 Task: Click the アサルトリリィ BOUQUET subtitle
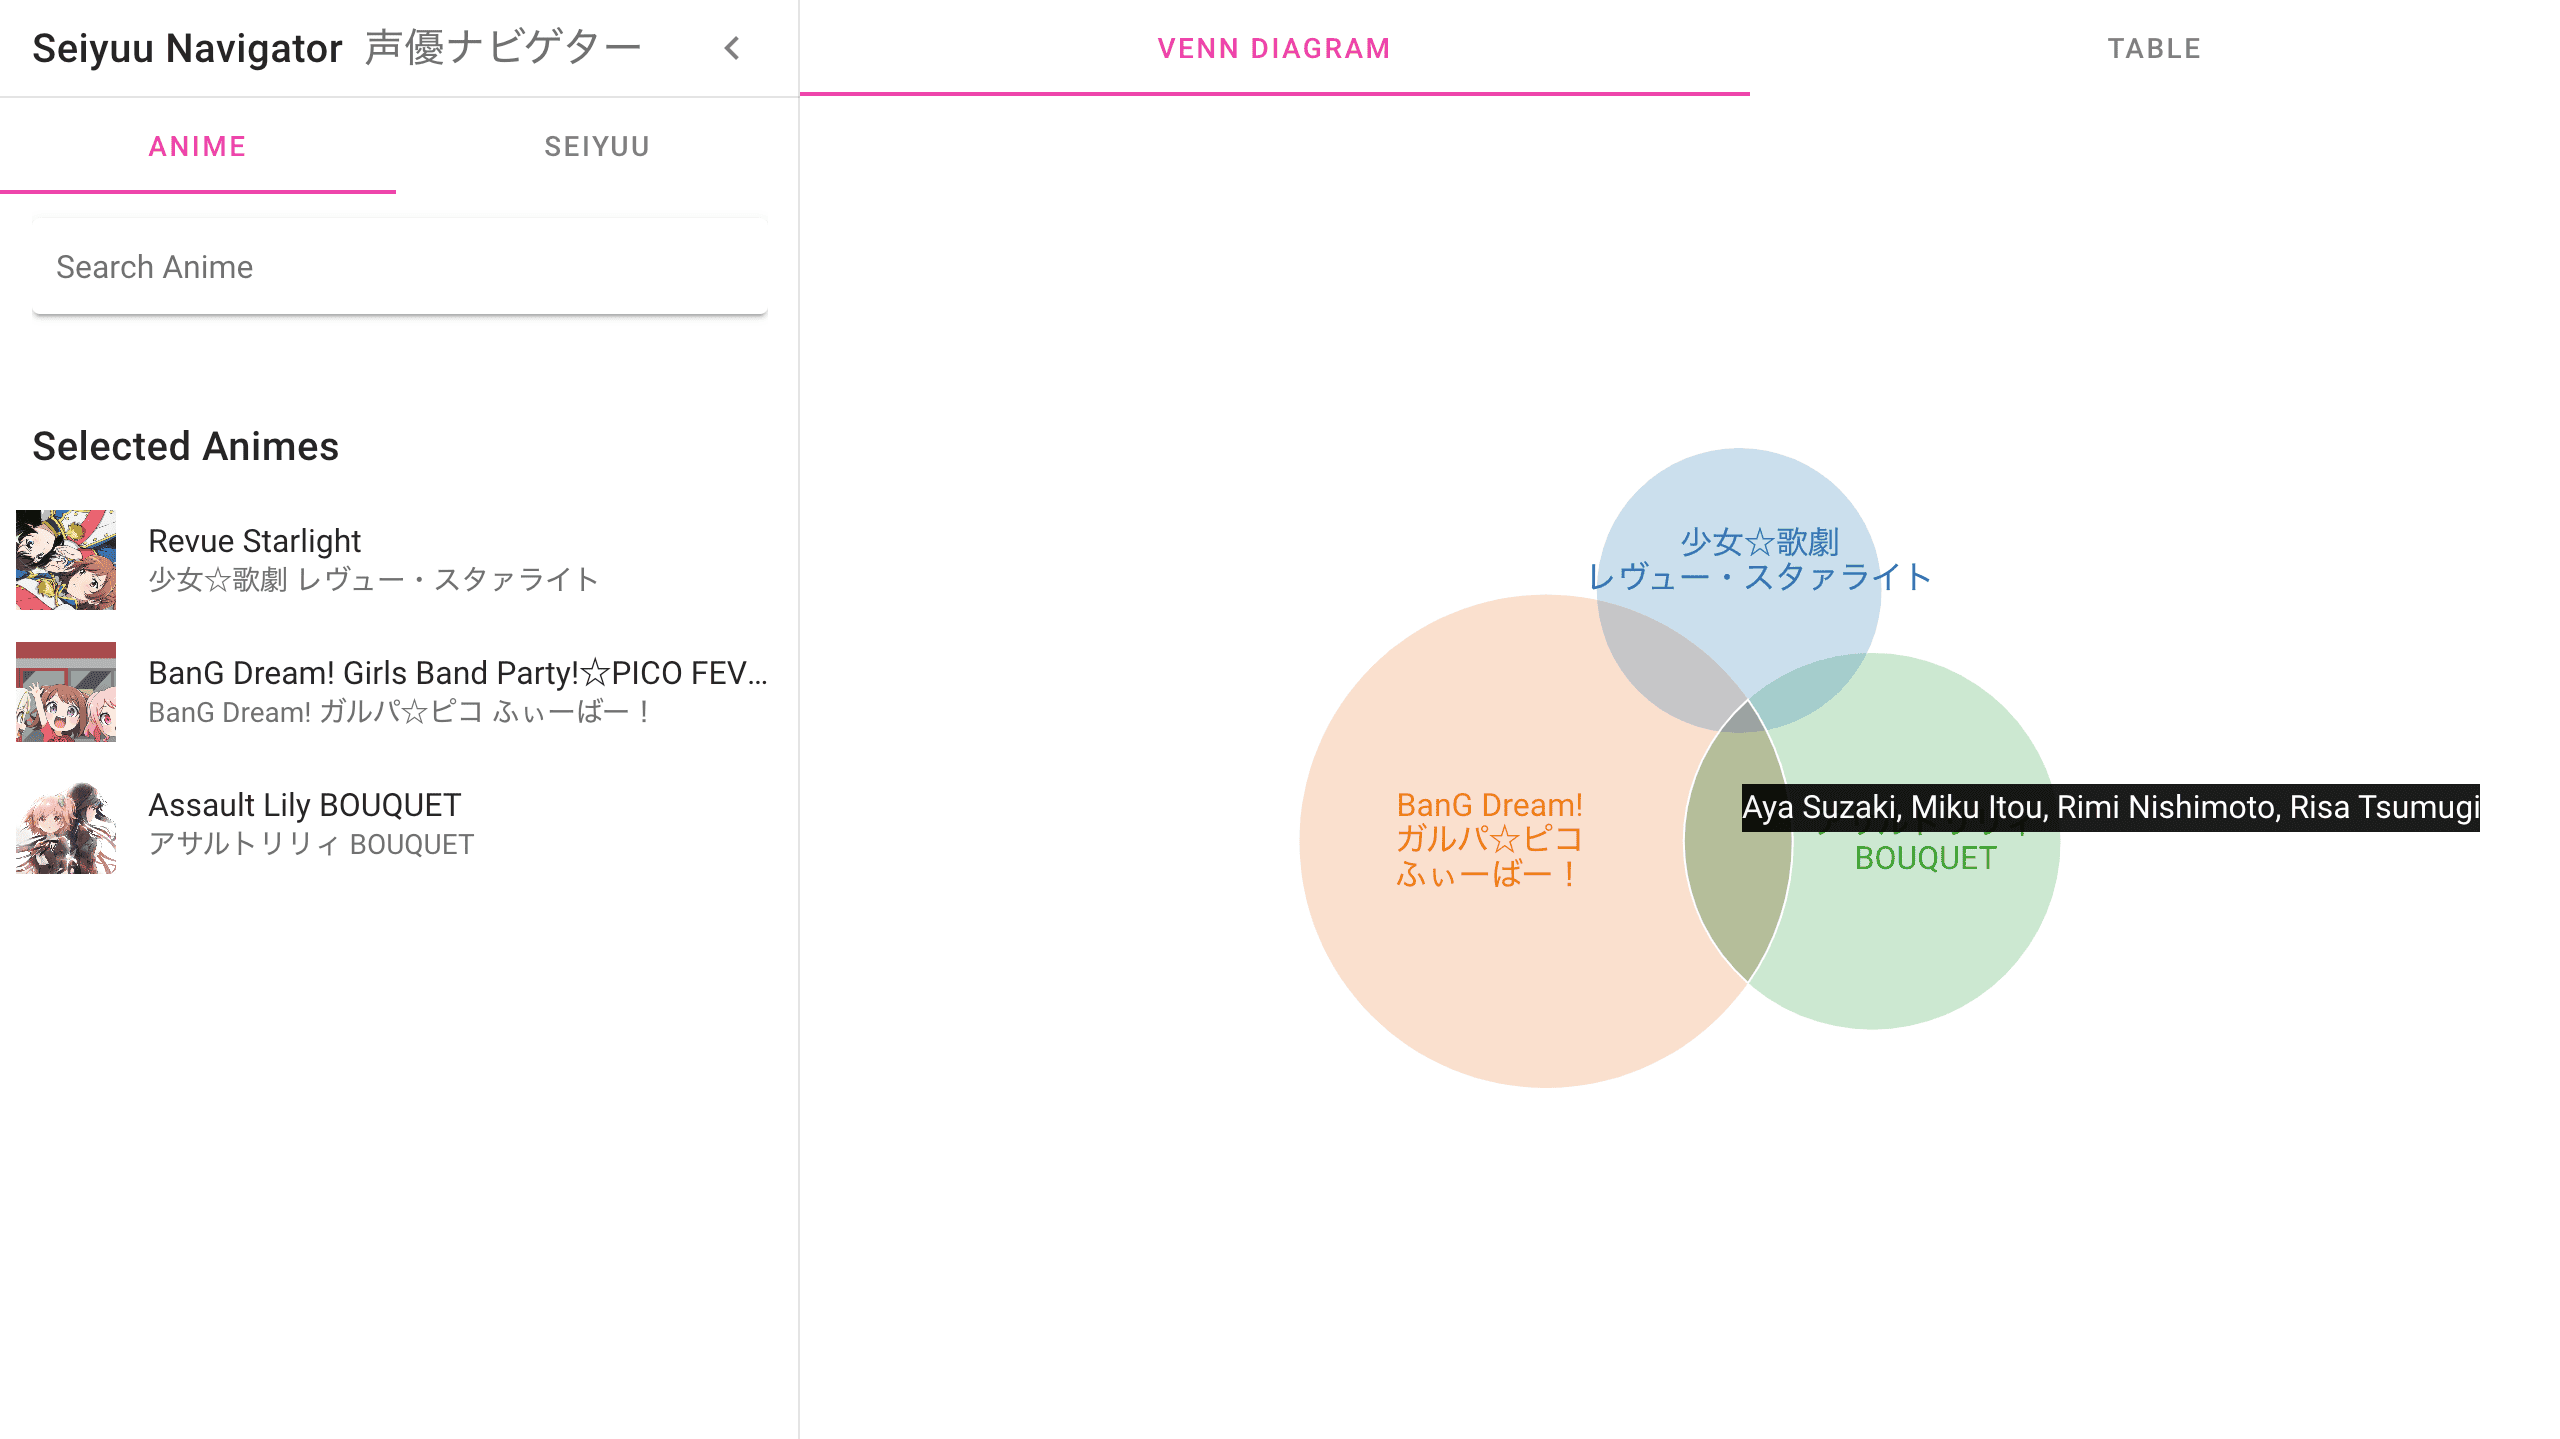tap(311, 844)
